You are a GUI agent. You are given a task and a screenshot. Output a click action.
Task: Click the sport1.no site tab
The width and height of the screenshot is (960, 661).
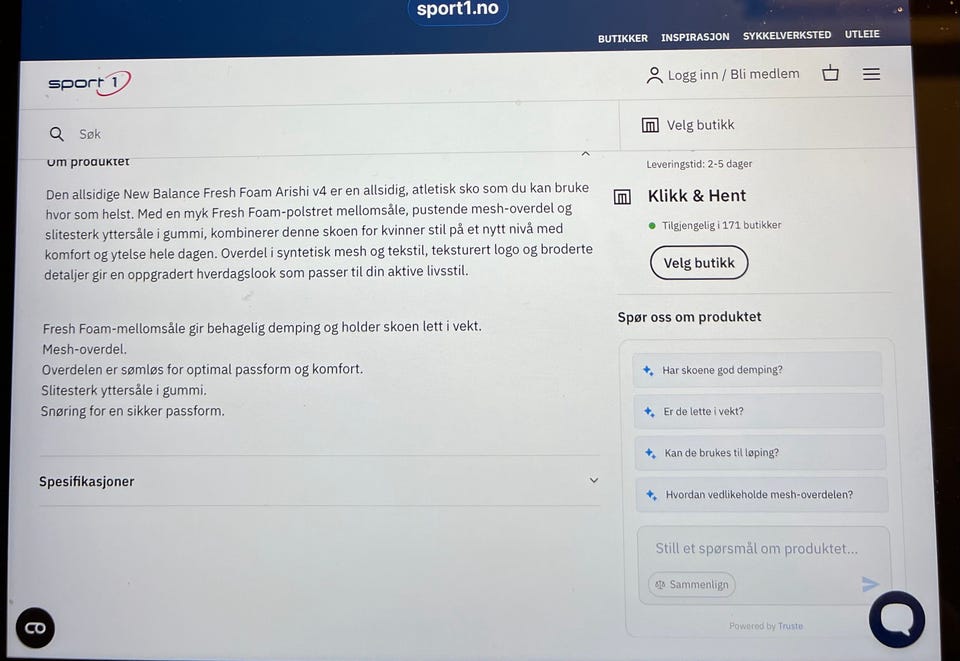pyautogui.click(x=458, y=9)
